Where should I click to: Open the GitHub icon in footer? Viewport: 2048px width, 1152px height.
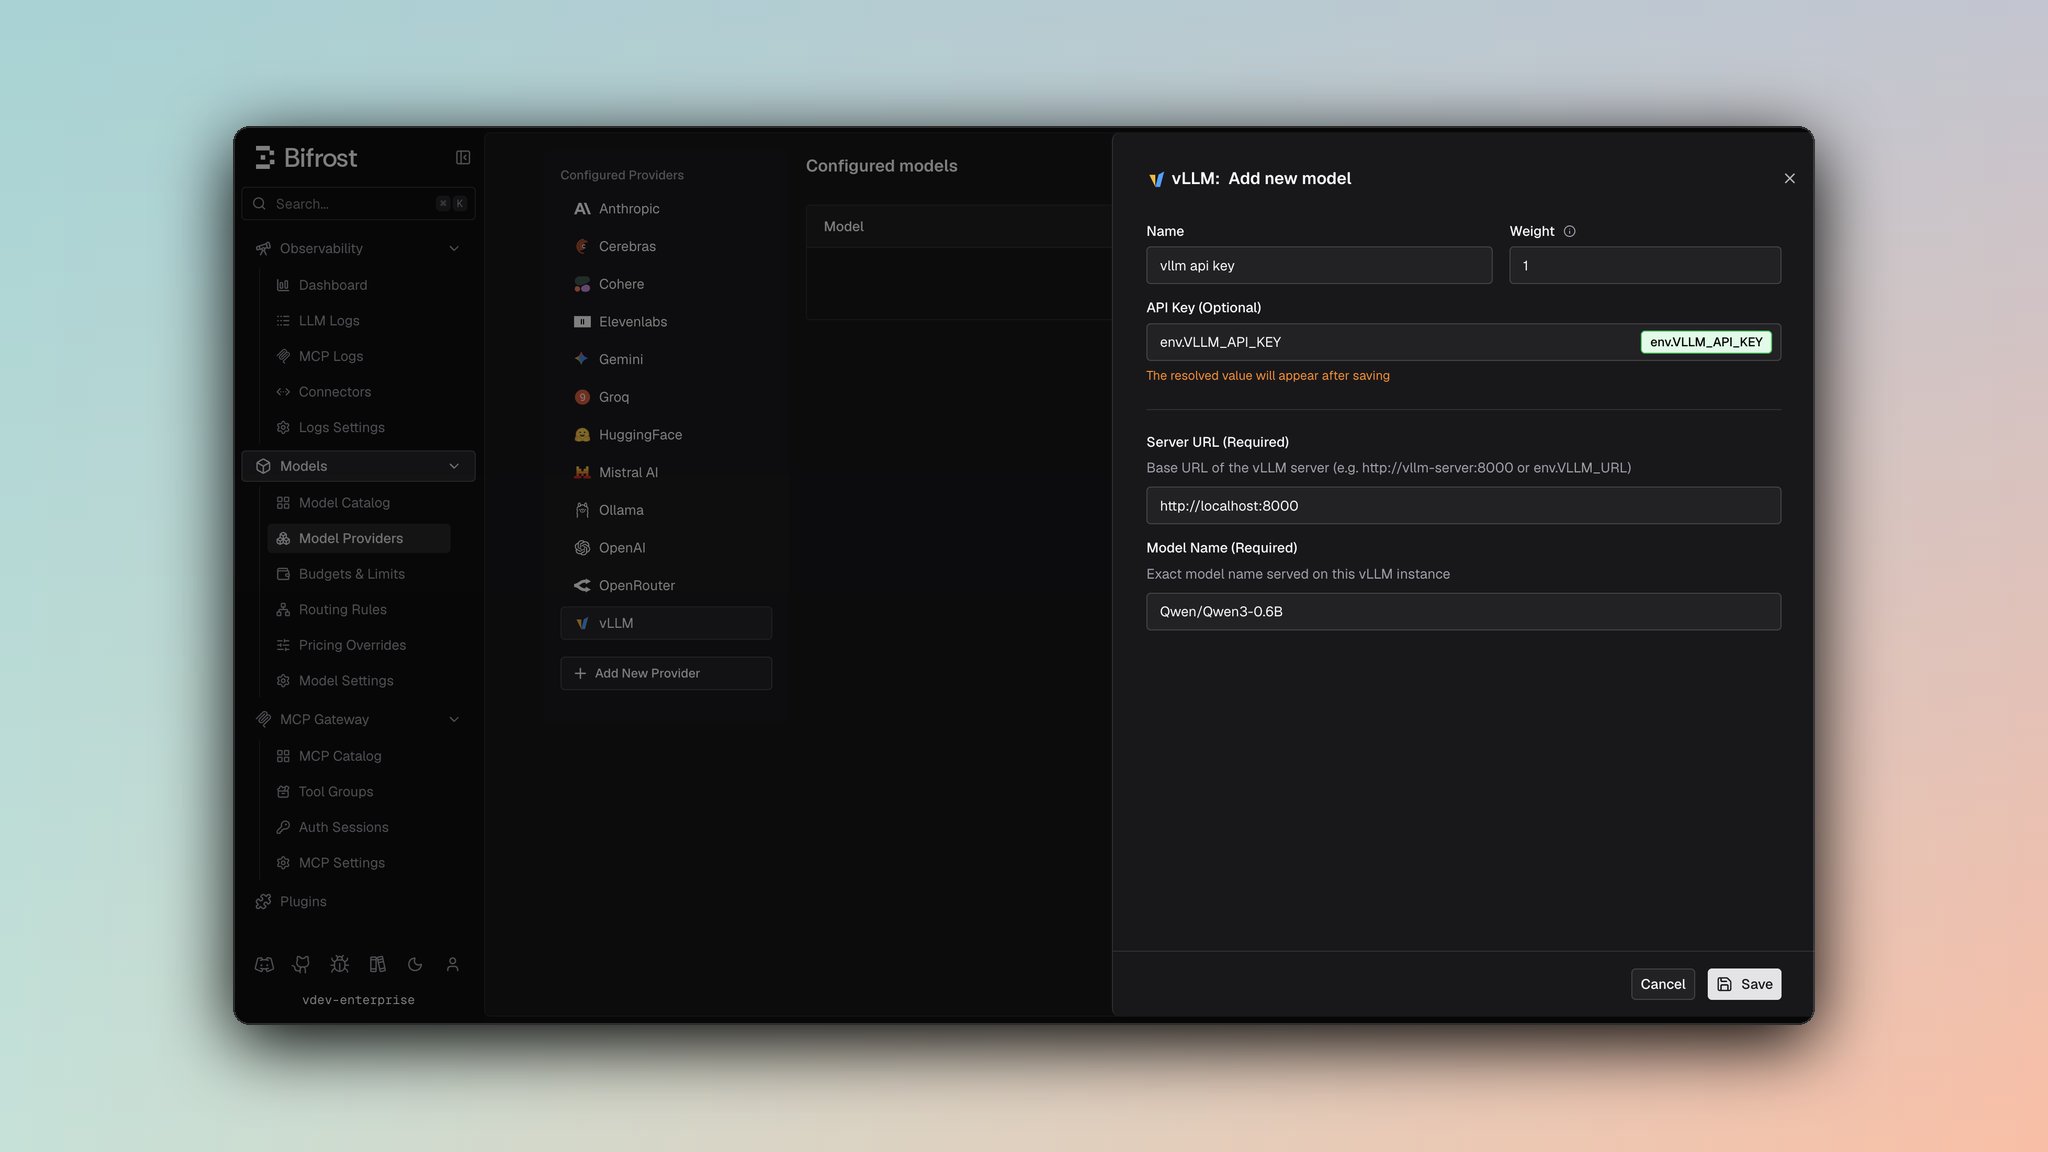[301, 965]
